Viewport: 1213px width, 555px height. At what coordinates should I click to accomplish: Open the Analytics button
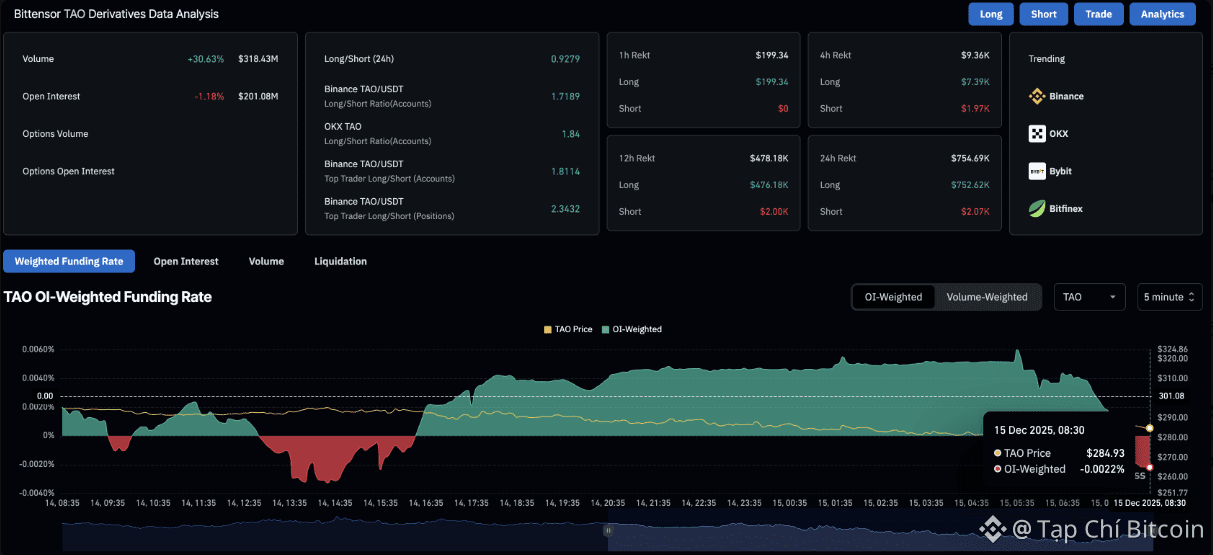pos(1162,14)
